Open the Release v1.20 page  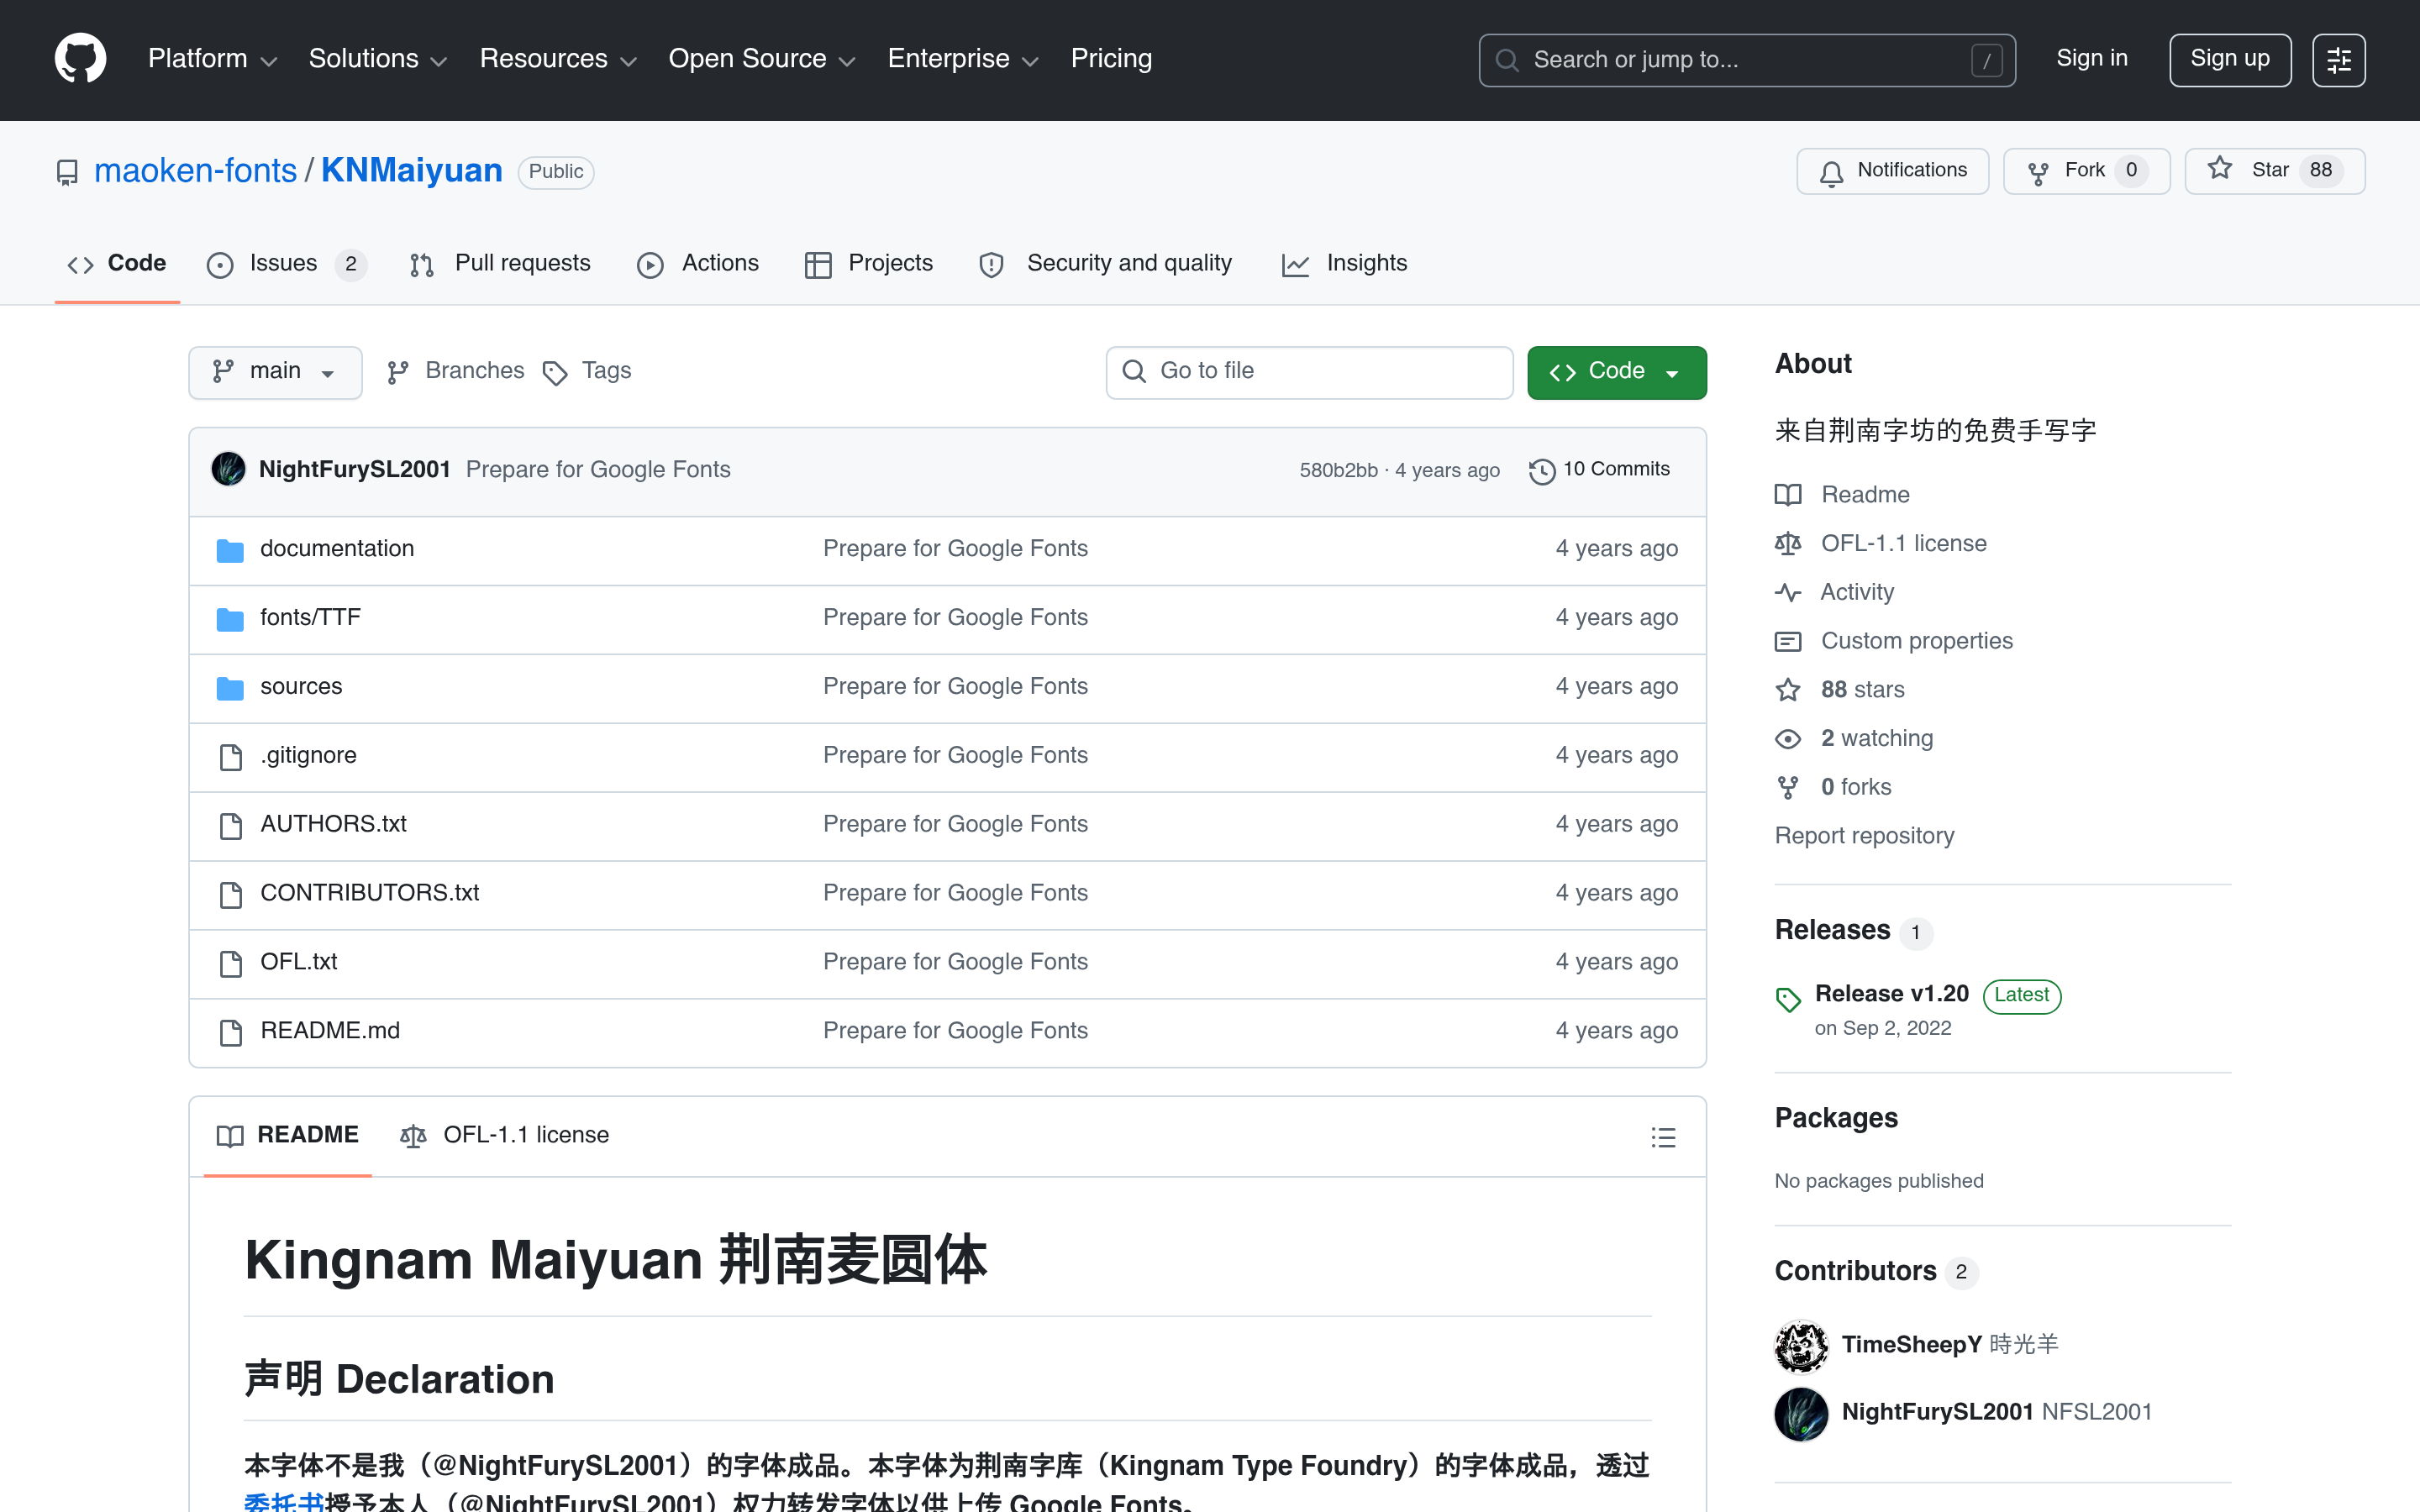pyautogui.click(x=1891, y=994)
